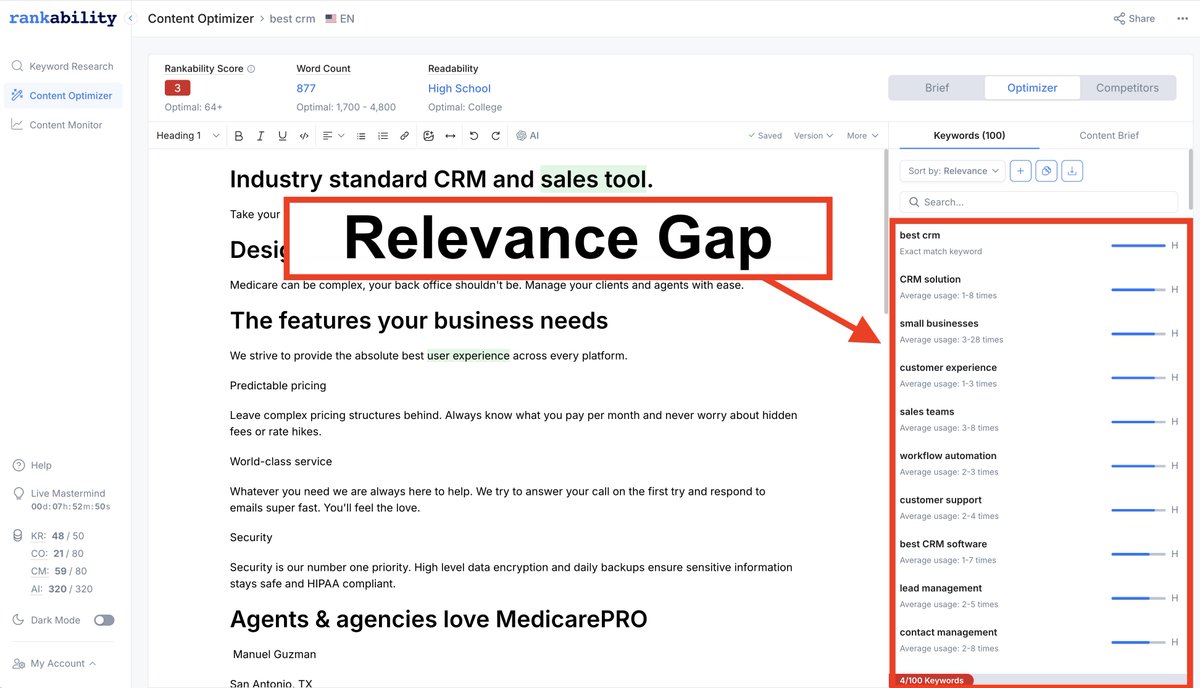Select the Content Brief tab
1200x688 pixels.
(1109, 136)
